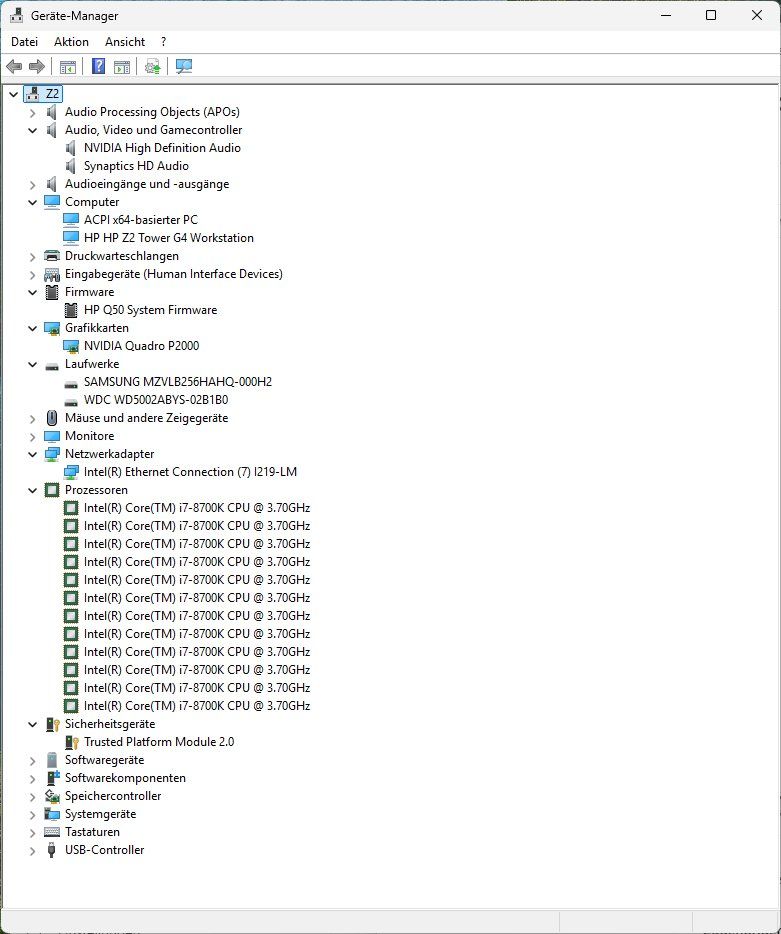Open the Ansicht menu
781x934 pixels.
125,42
